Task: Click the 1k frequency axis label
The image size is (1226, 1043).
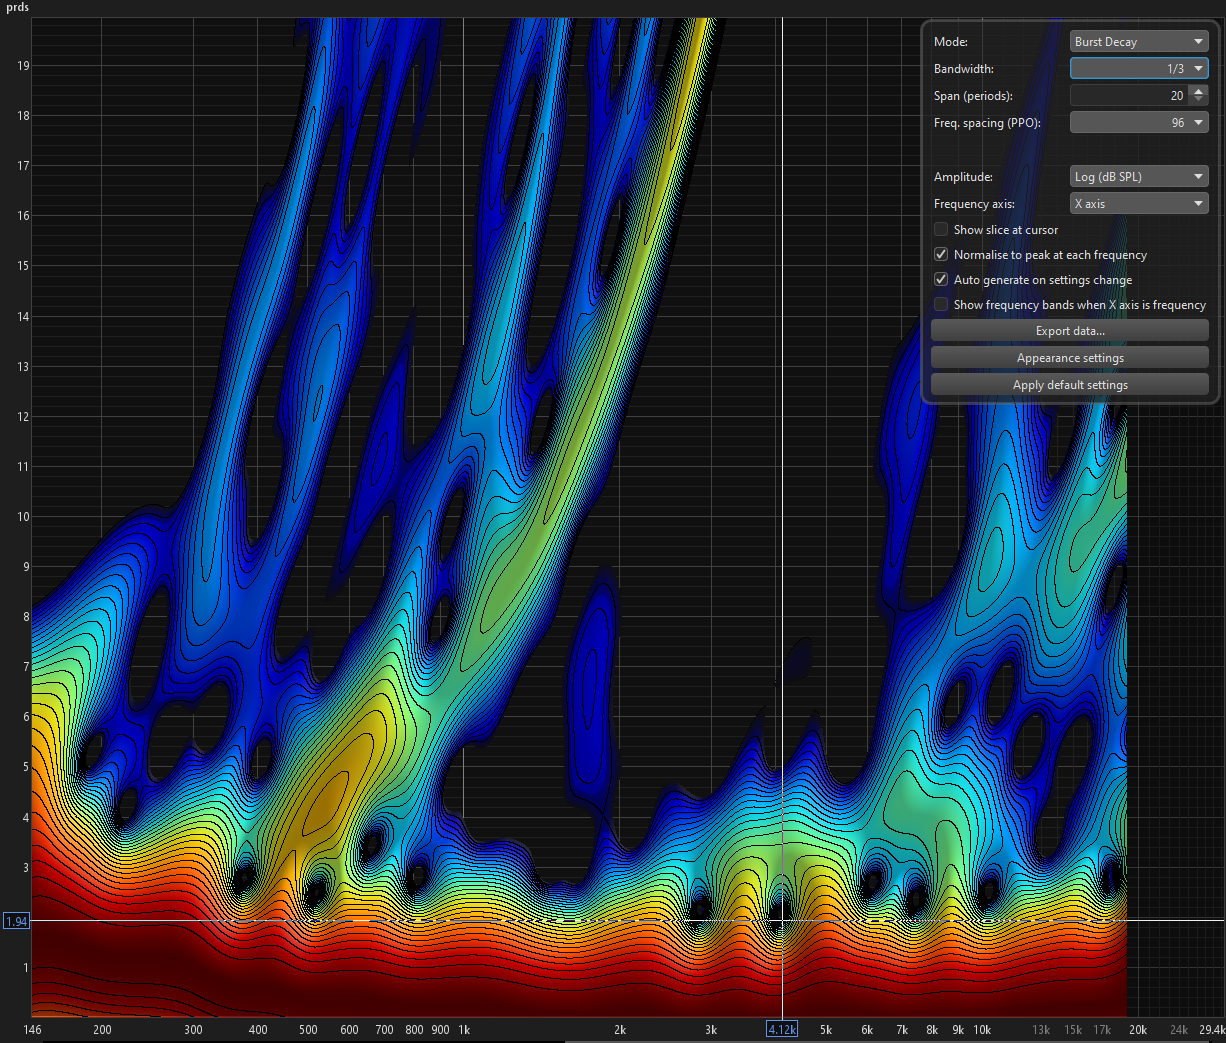Action: (464, 1030)
